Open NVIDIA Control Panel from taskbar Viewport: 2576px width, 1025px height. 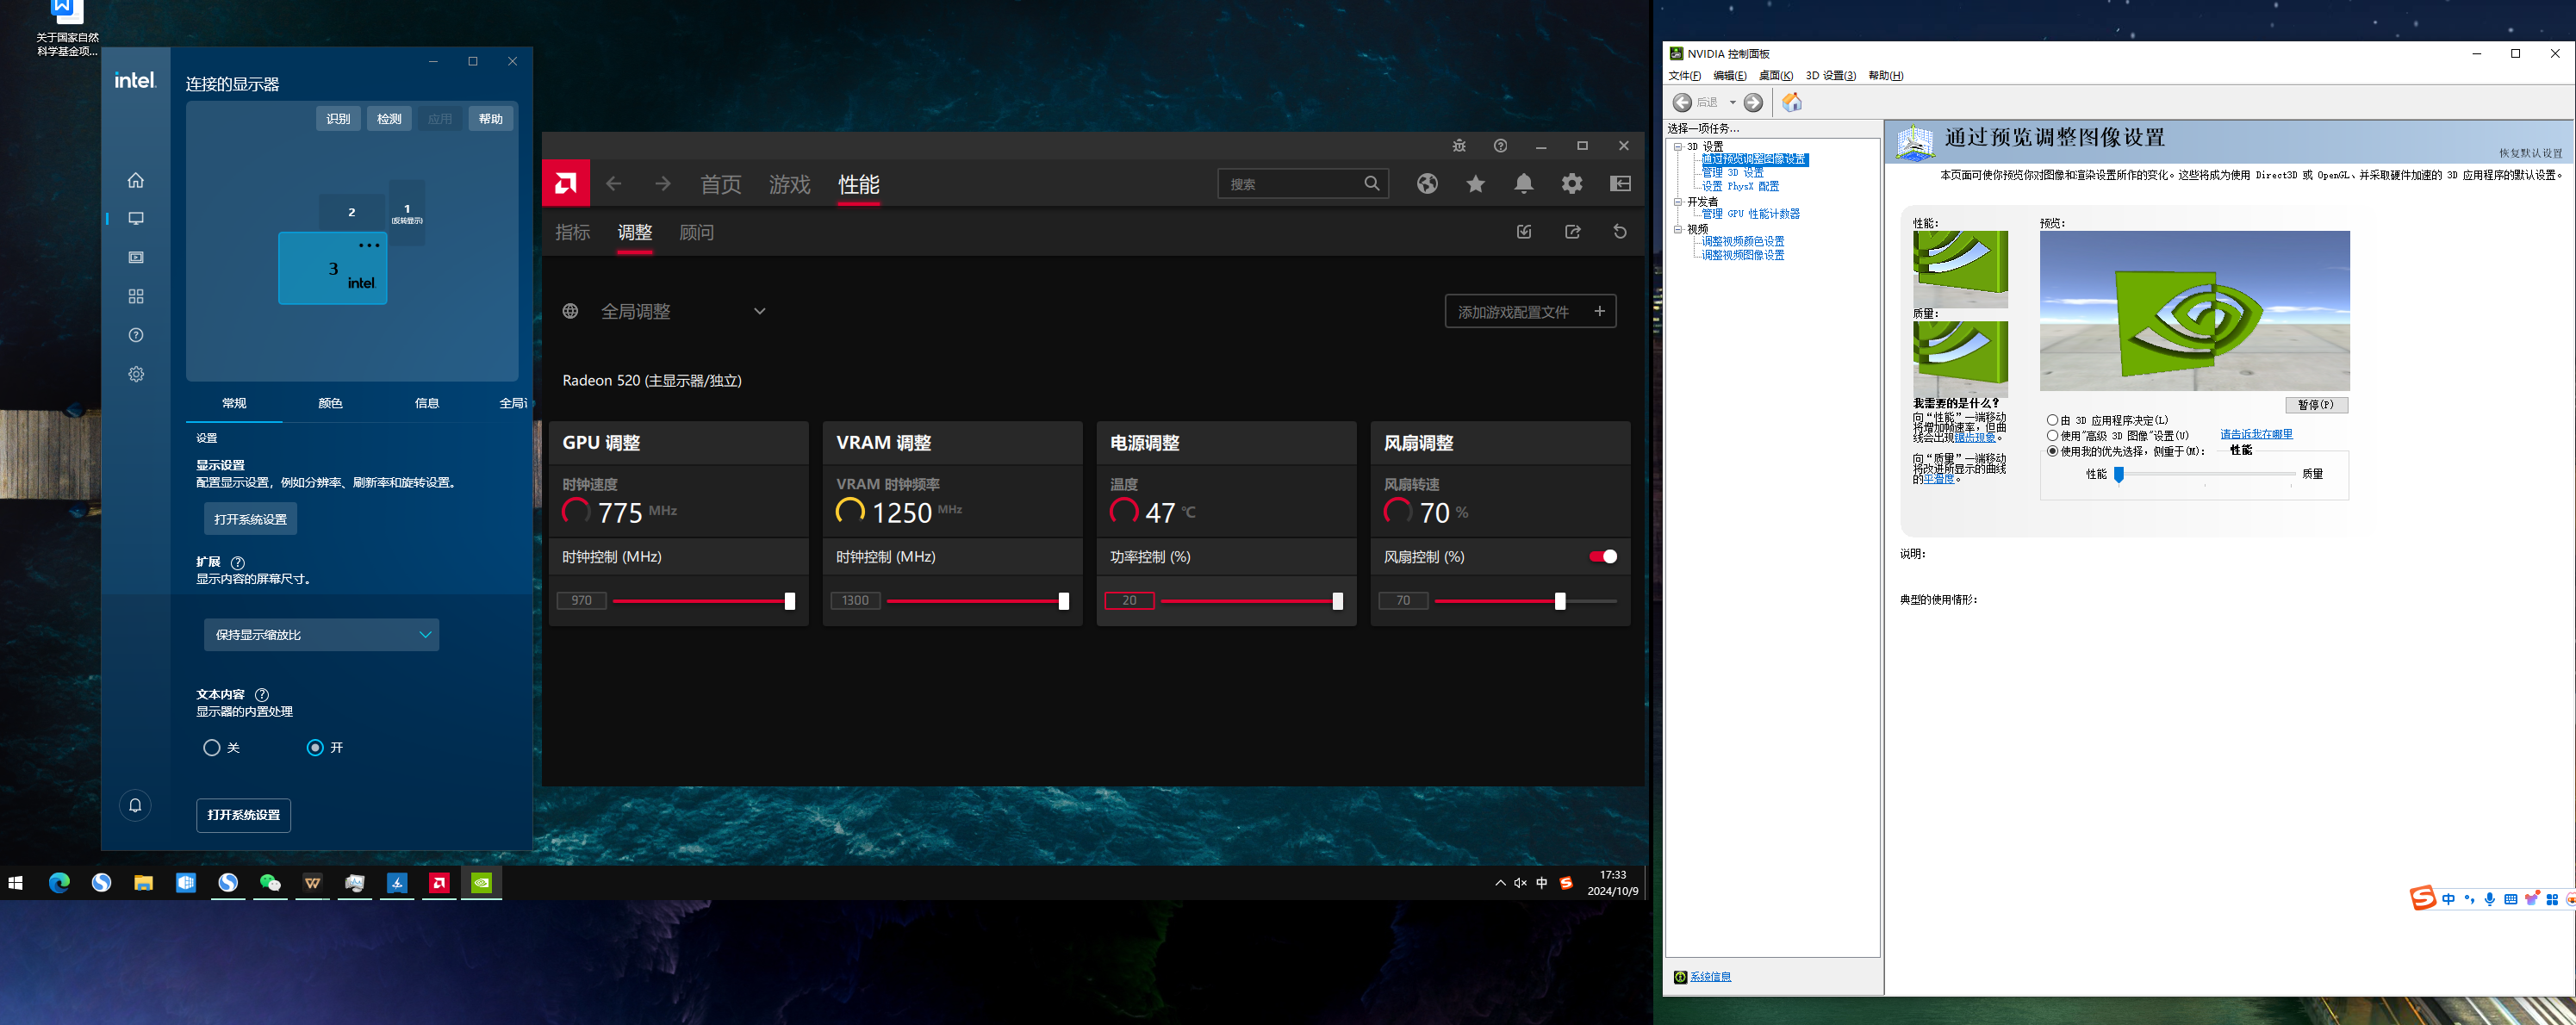(x=481, y=883)
